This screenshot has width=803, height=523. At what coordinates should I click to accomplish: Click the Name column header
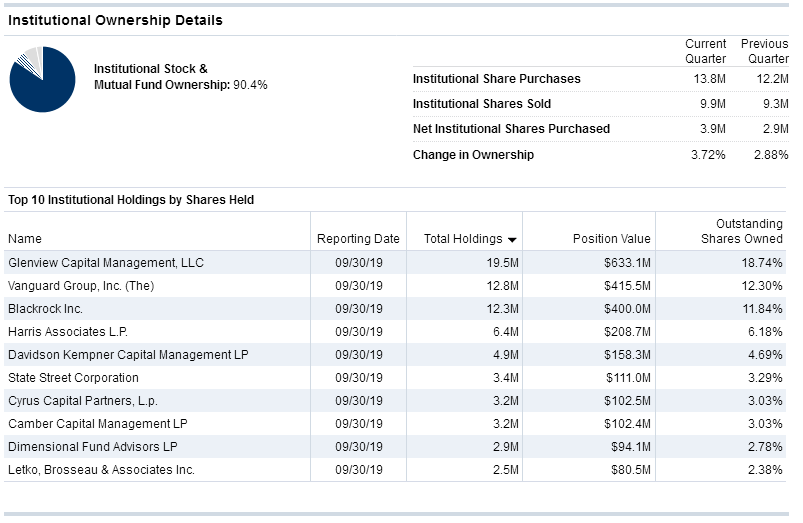click(25, 239)
